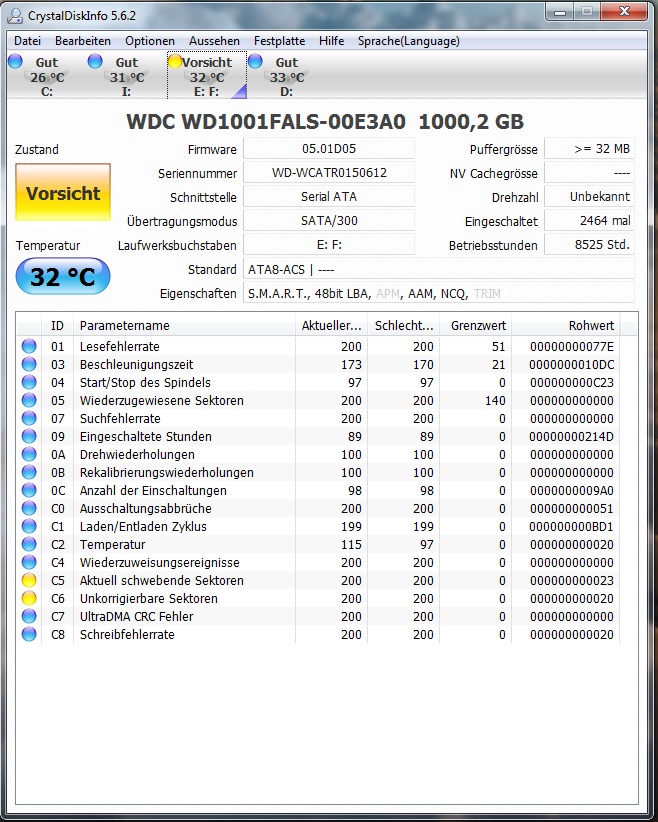658x822 pixels.
Task: Click the NV Cachegrösse field showing dashes
Action: click(x=589, y=173)
